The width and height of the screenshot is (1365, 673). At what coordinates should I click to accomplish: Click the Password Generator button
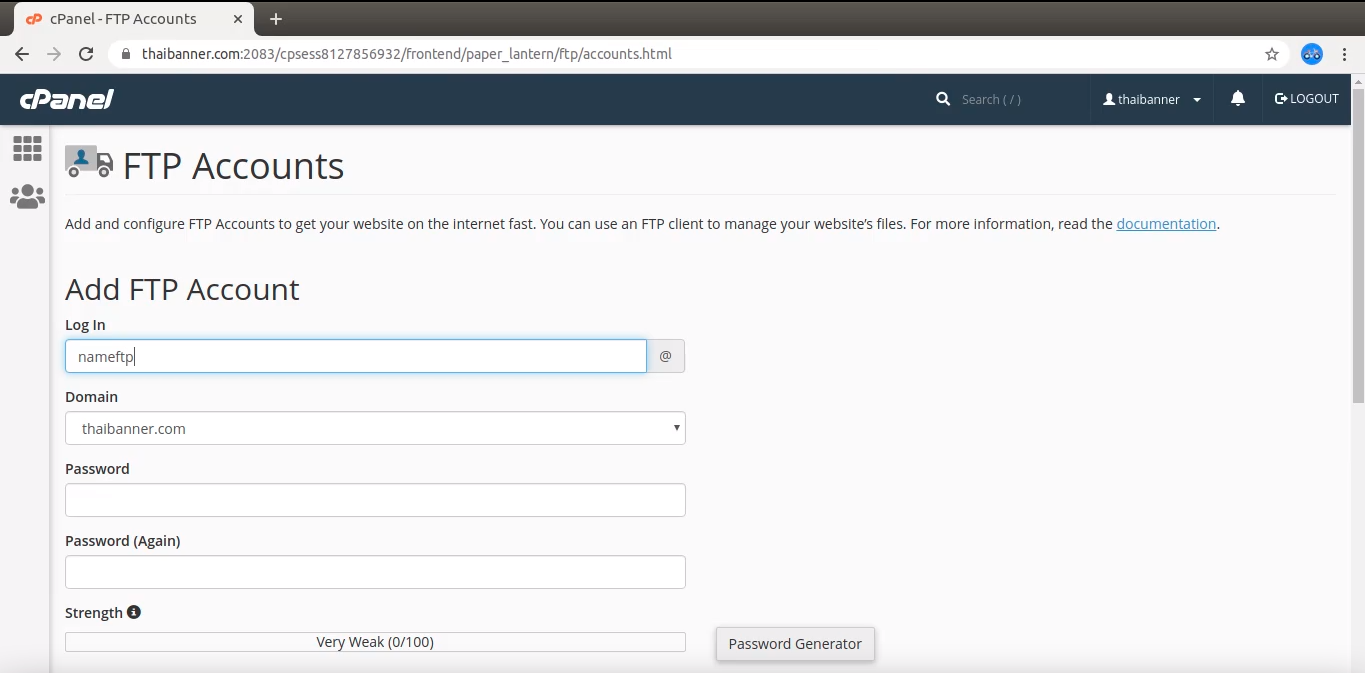(x=795, y=644)
